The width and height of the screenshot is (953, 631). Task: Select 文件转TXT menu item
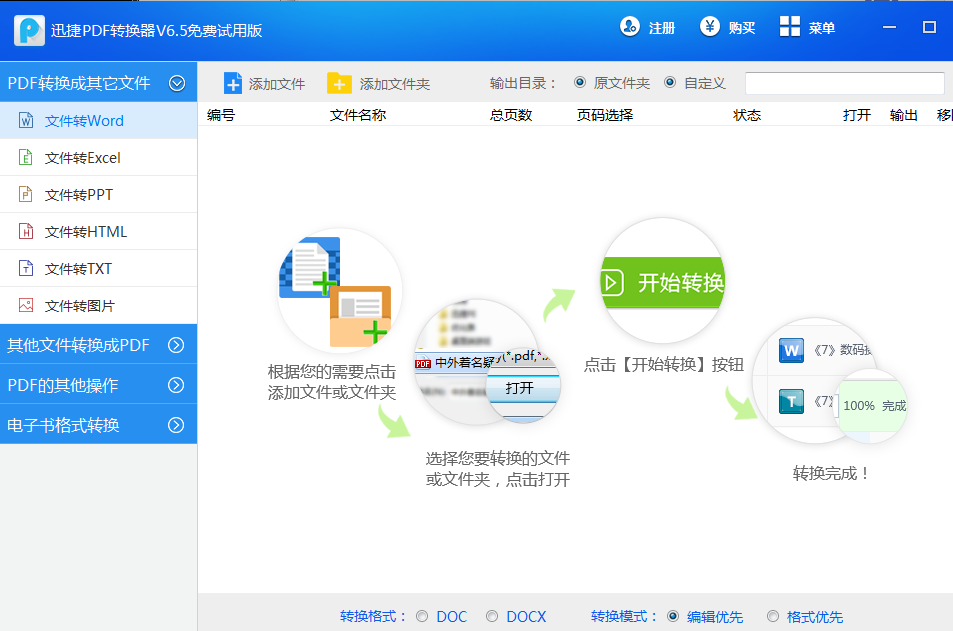98,268
